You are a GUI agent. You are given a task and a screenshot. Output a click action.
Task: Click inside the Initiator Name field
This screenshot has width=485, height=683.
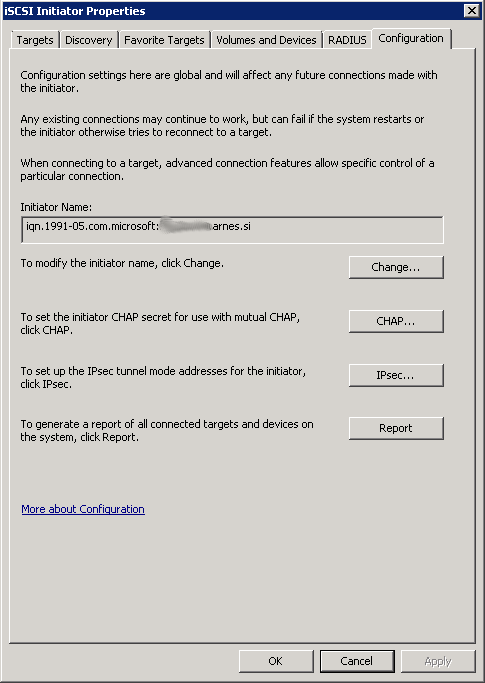click(x=232, y=230)
